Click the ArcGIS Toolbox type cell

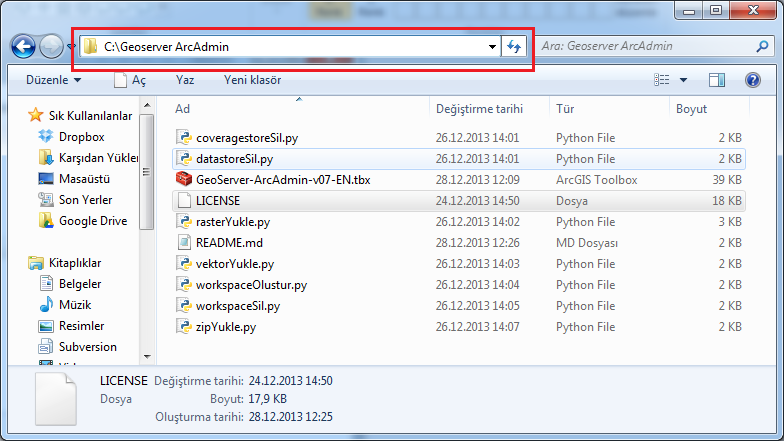(596, 180)
